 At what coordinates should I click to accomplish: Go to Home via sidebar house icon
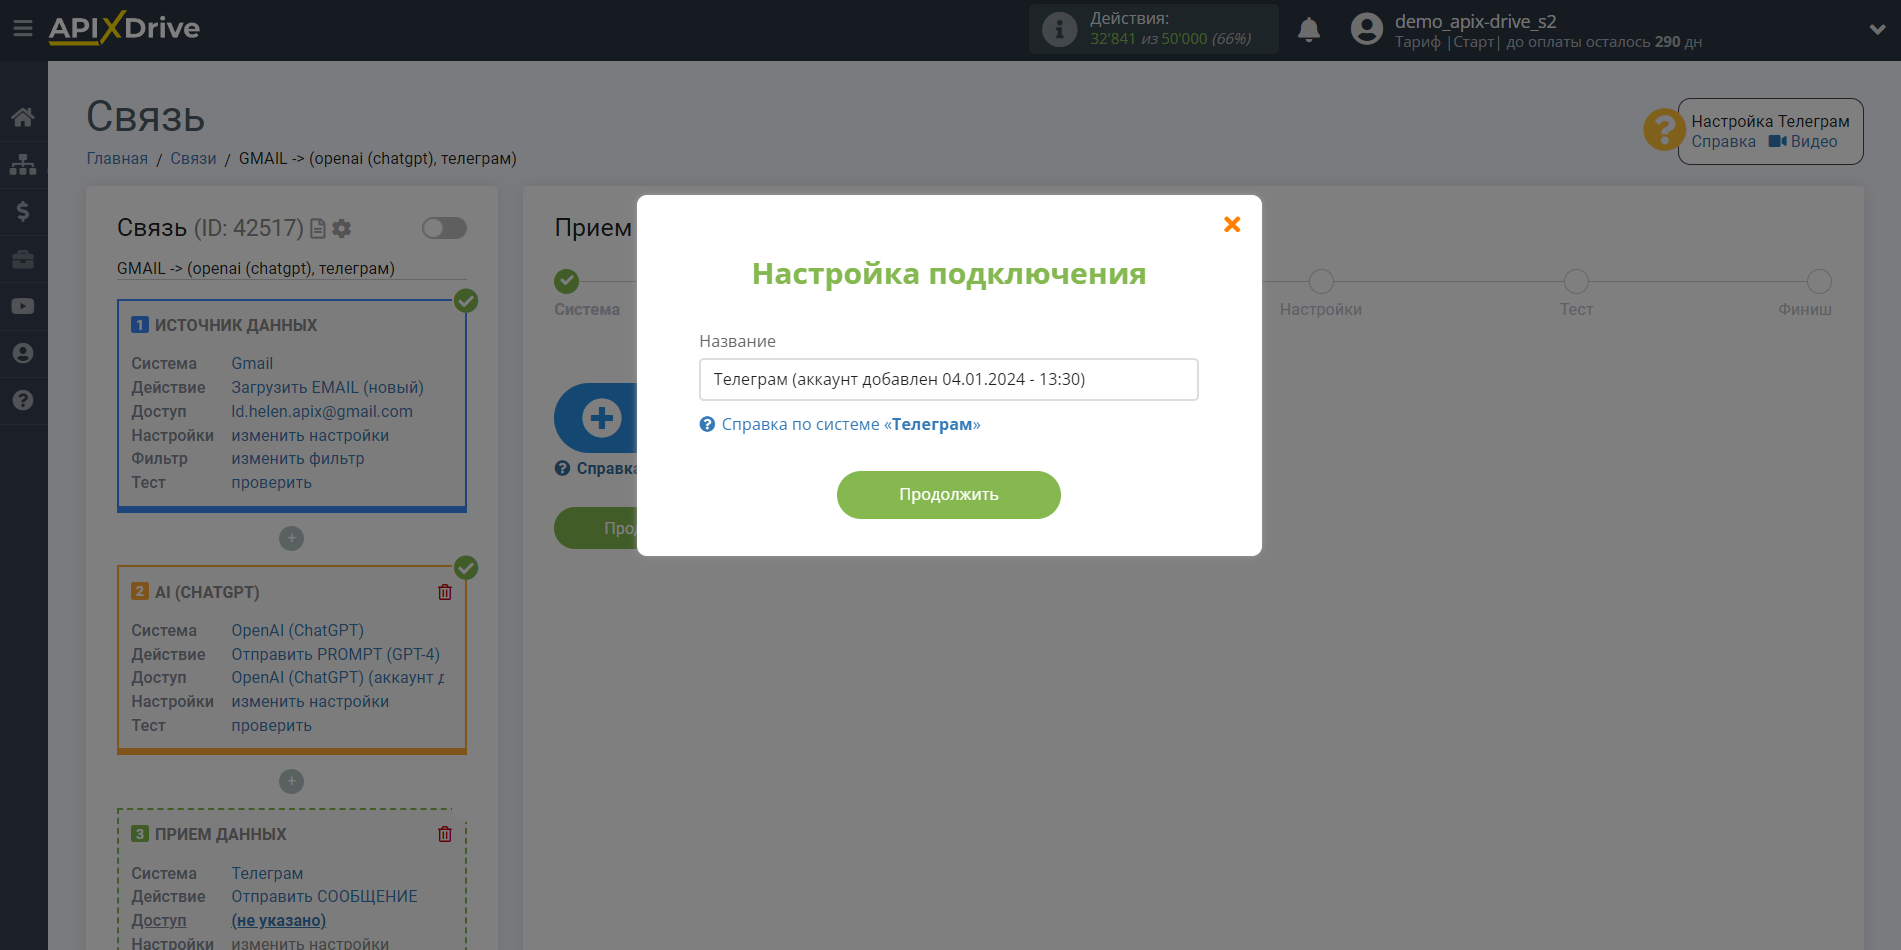click(x=23, y=117)
